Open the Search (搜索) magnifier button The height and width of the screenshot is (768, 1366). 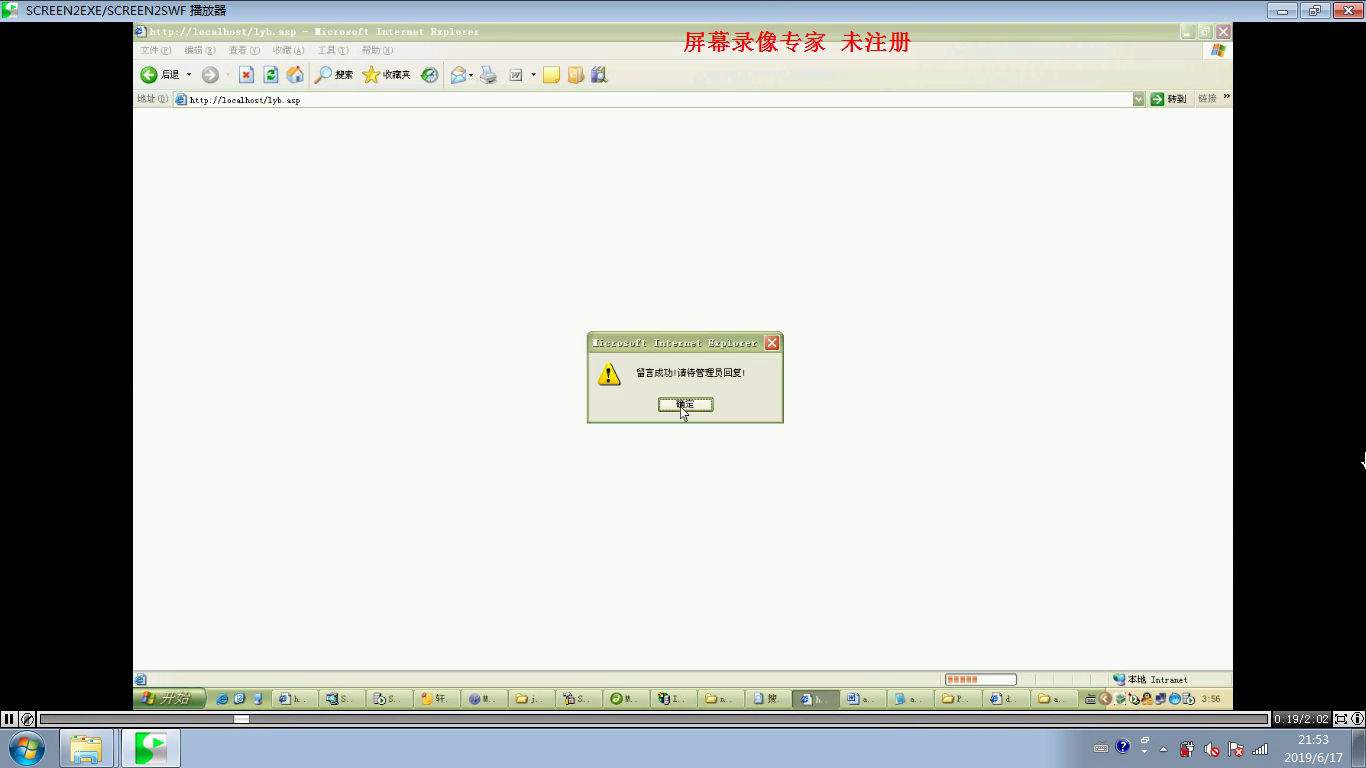tap(334, 75)
